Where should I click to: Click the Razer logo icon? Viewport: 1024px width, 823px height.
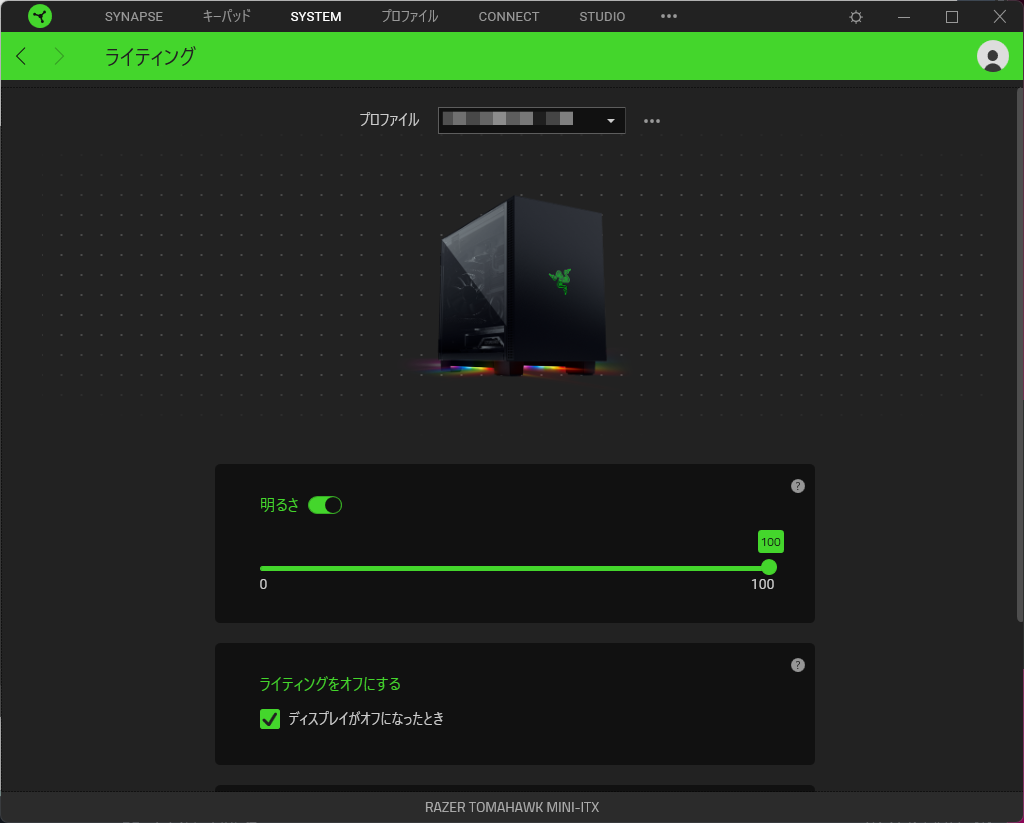(x=40, y=16)
